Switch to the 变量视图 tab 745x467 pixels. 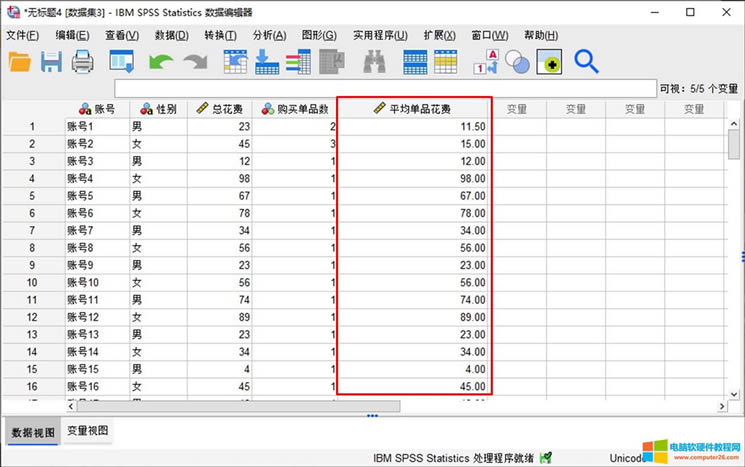pos(88,431)
